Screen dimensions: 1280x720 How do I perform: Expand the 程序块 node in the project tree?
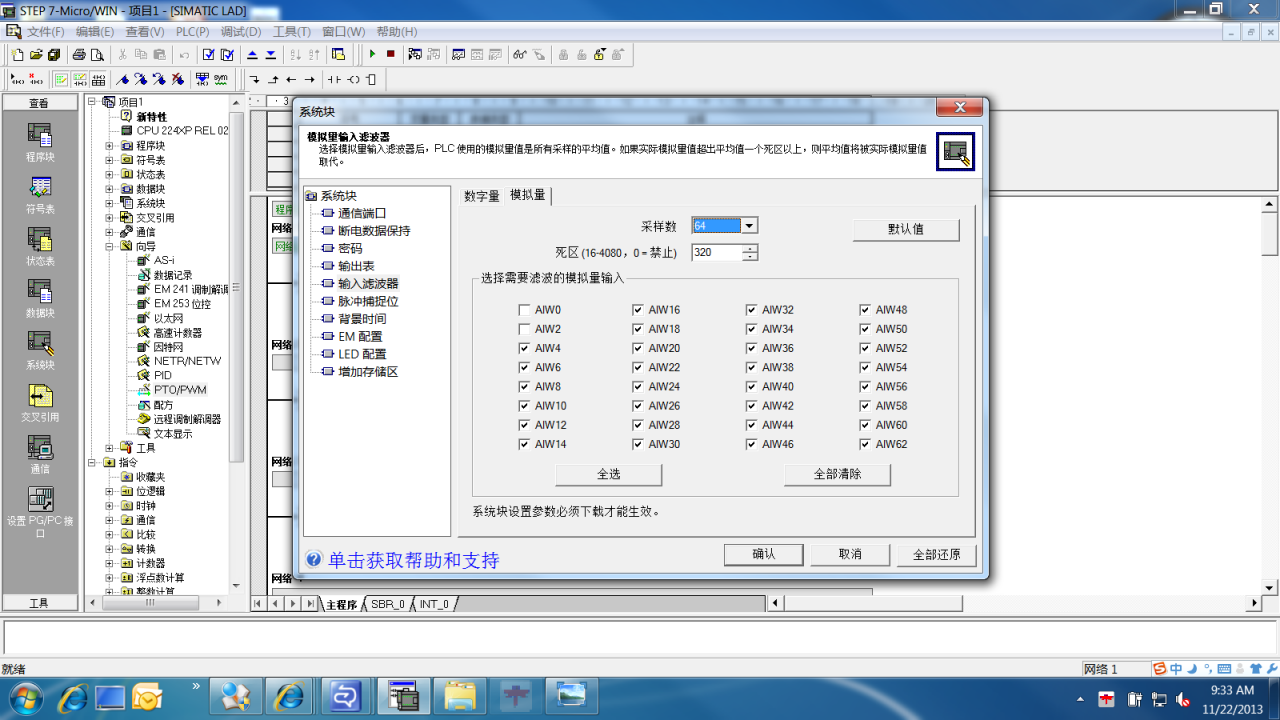click(x=110, y=146)
